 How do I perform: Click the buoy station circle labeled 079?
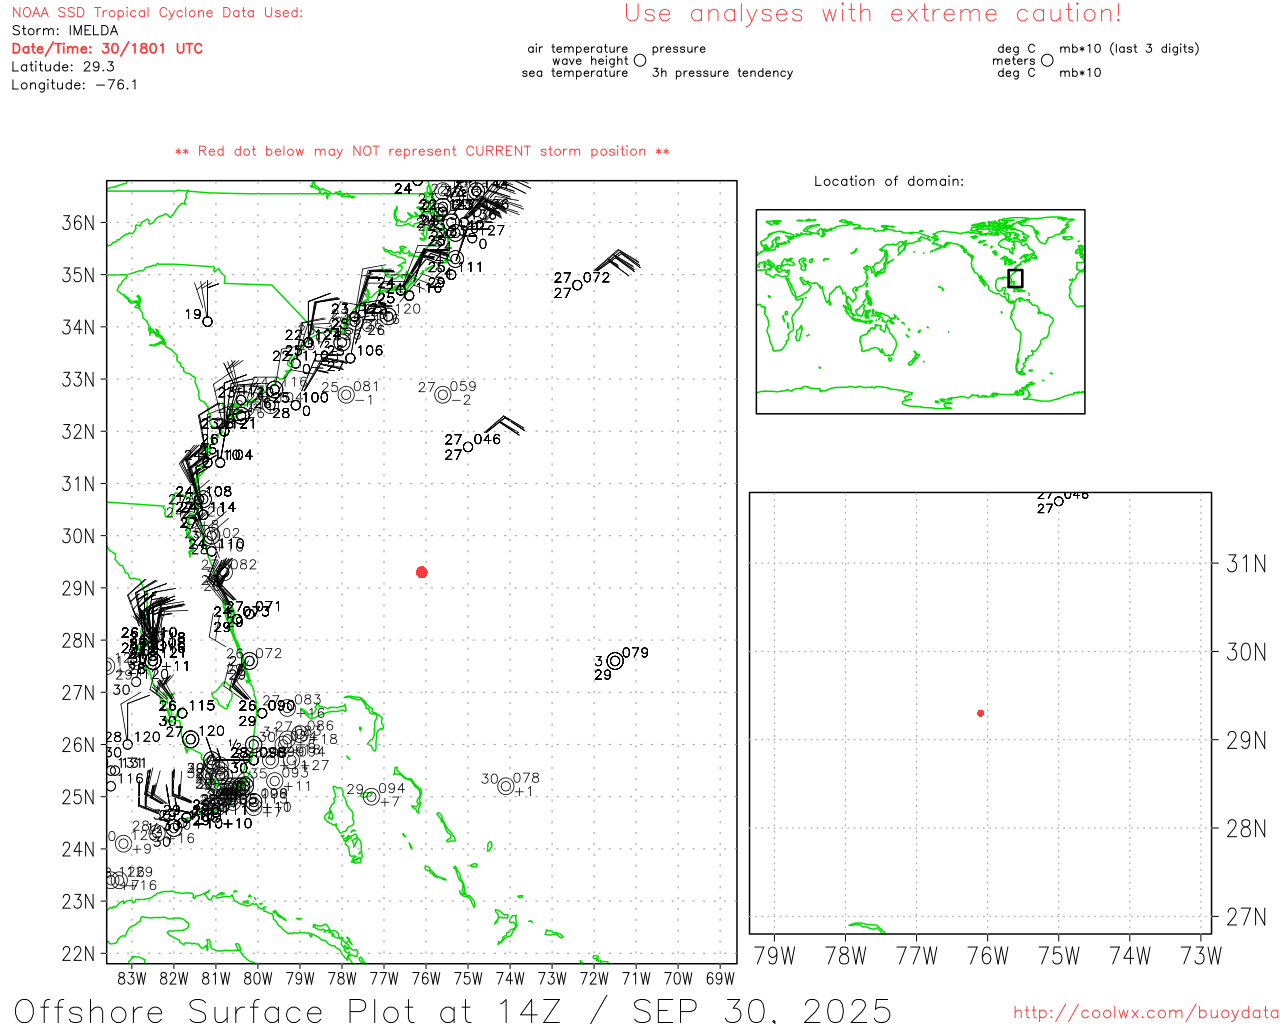point(615,661)
